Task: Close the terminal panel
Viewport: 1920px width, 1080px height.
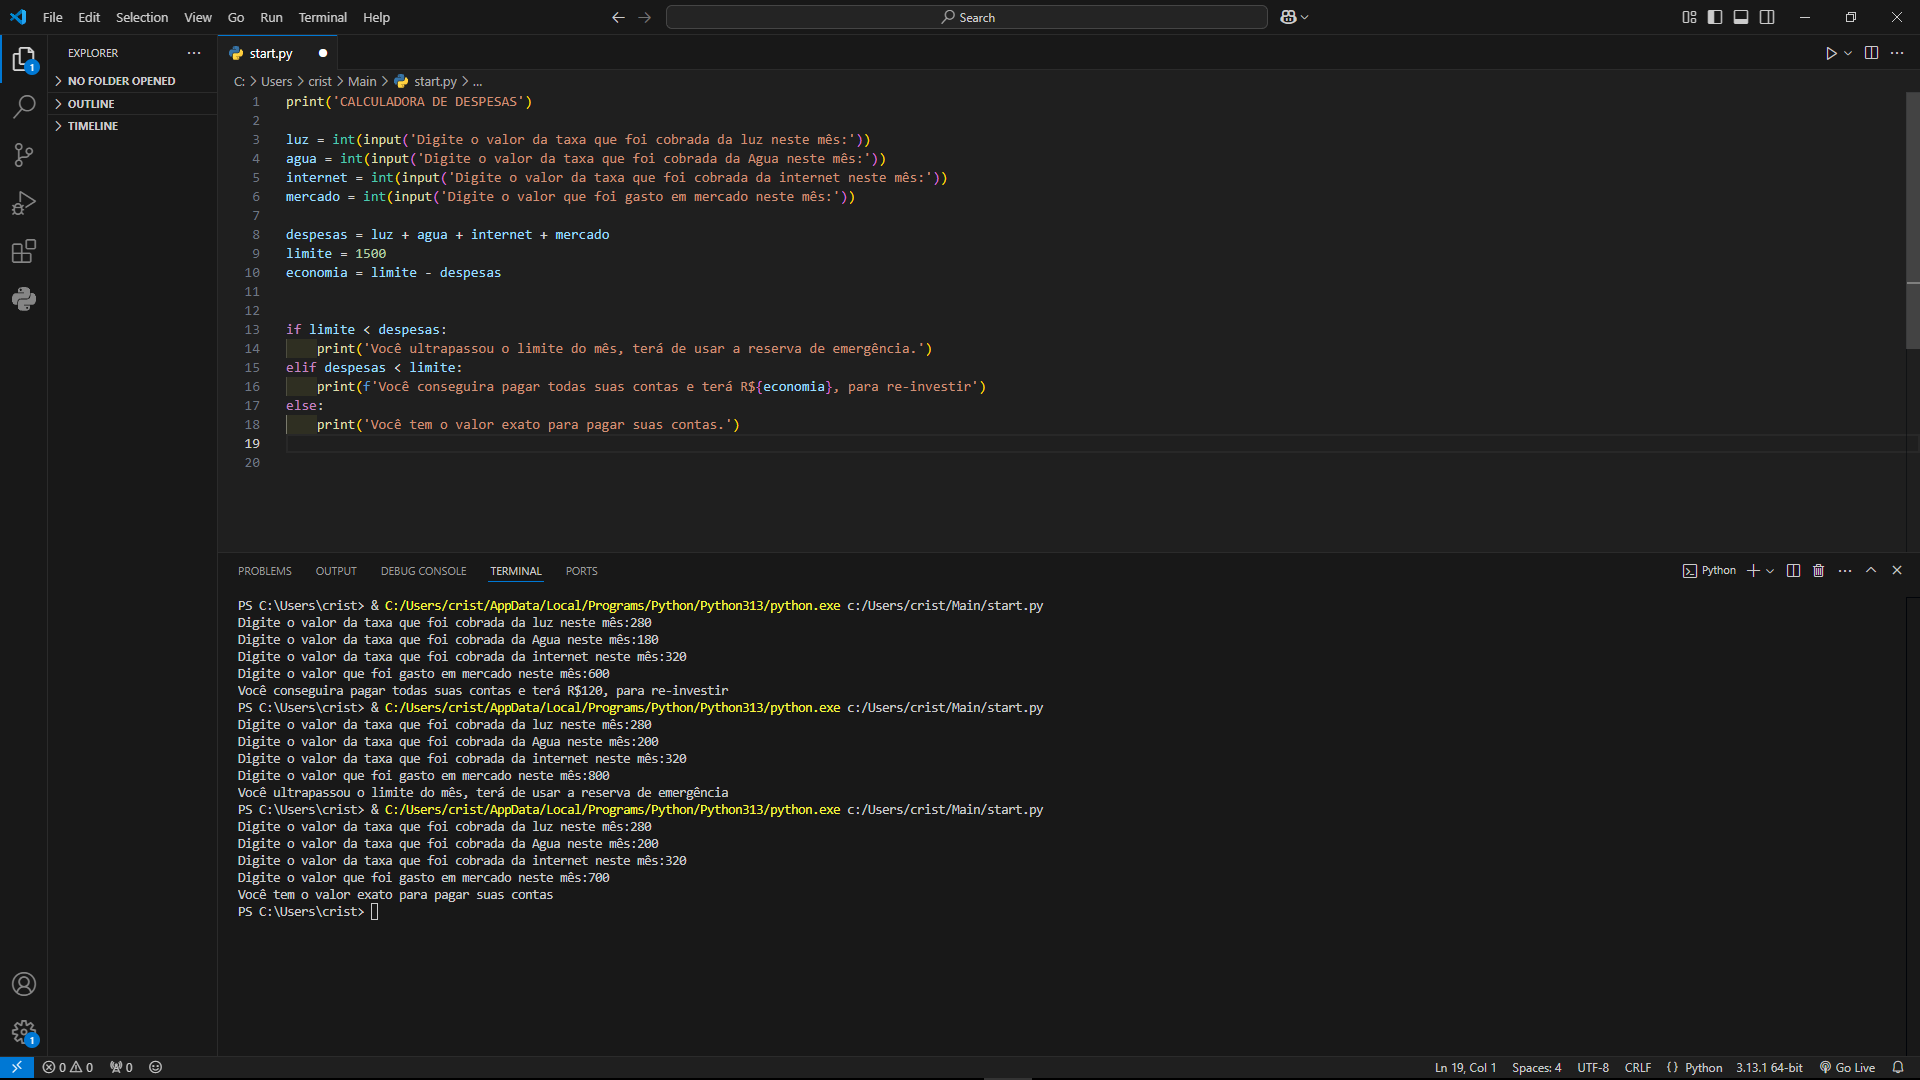Action: (x=1897, y=570)
